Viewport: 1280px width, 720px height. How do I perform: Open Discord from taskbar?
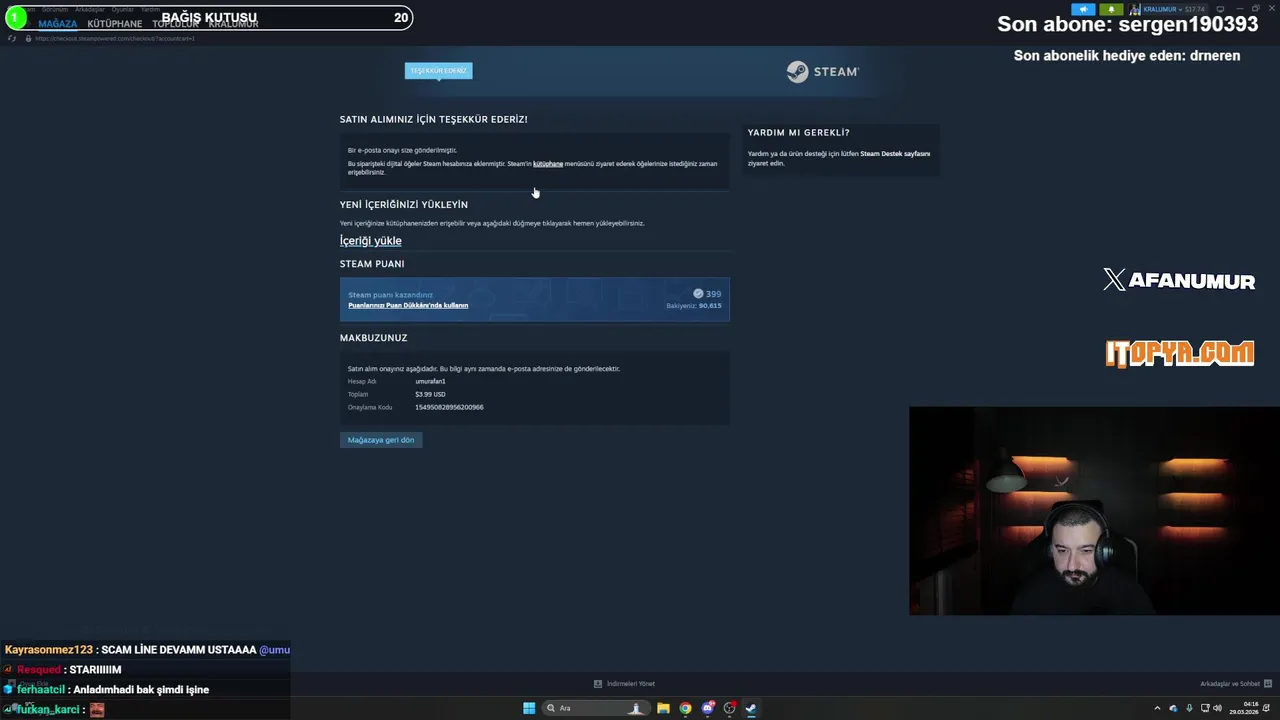click(x=708, y=708)
